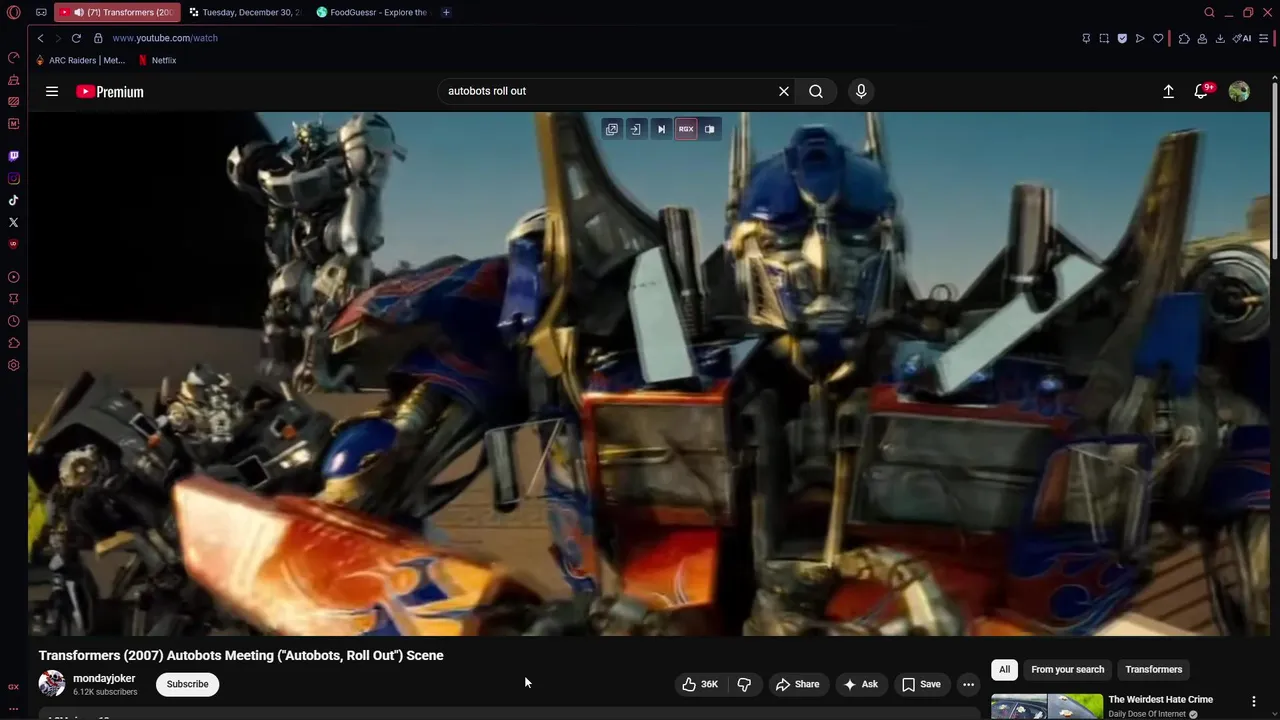Open Aria AI assistant
1280x720 pixels.
[x=1242, y=38]
